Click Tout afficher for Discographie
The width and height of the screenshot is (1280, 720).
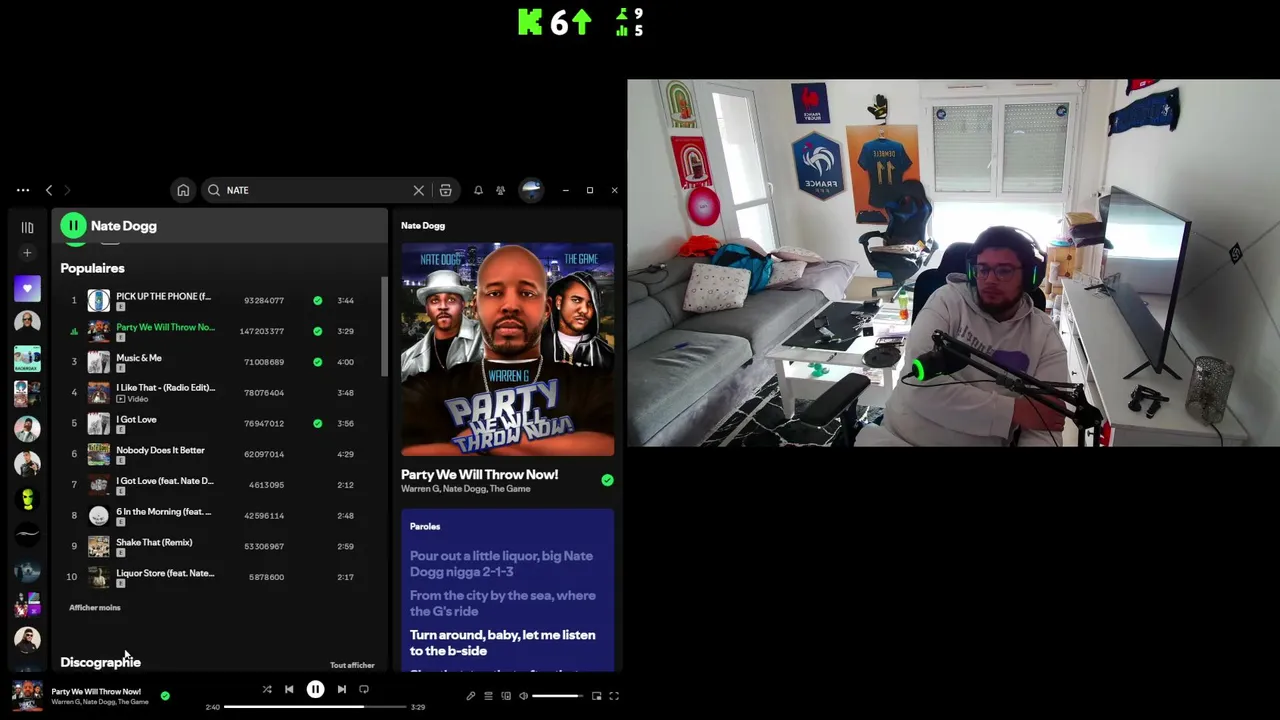(352, 665)
